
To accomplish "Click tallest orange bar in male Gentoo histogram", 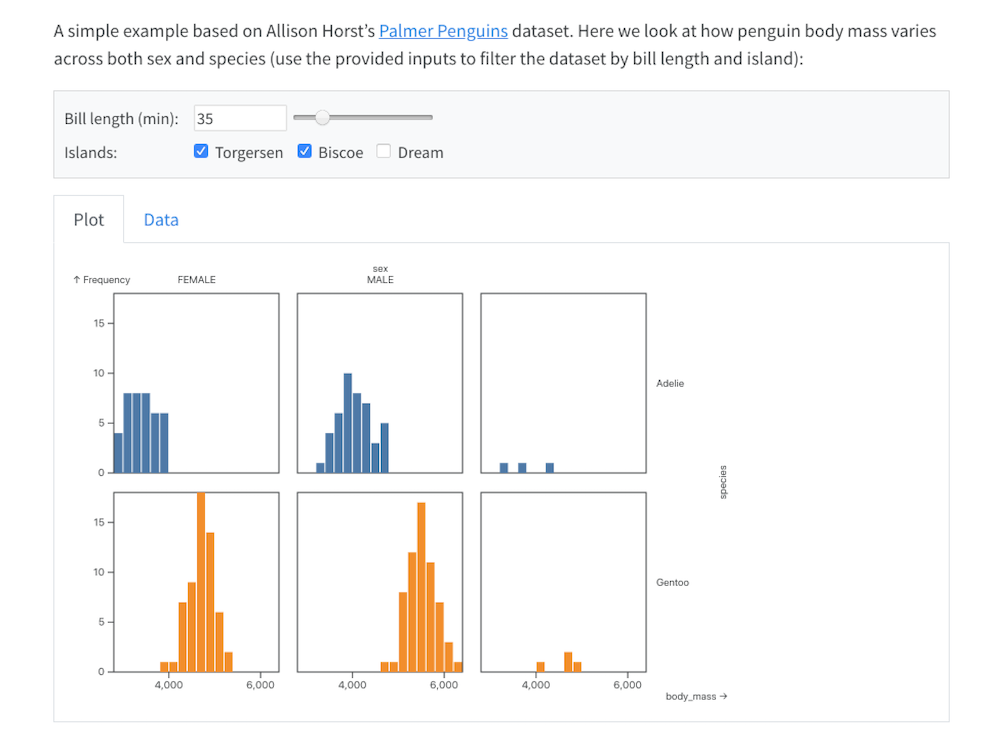I will (421, 586).
